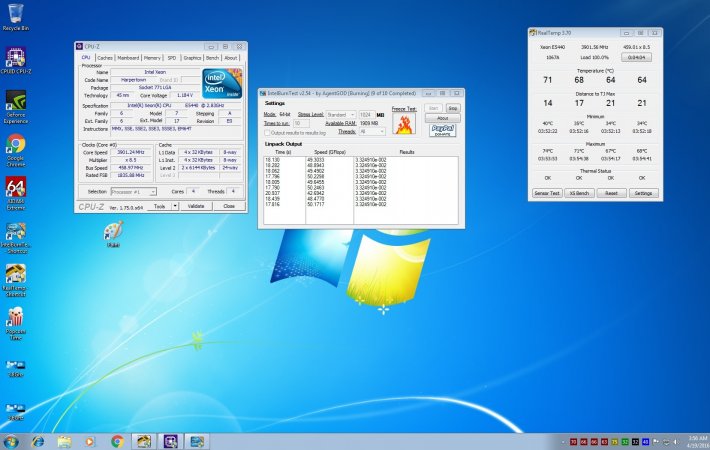Select the AIDA64 Extreme desktop icon
This screenshot has height=450, width=710.
(x=15, y=194)
